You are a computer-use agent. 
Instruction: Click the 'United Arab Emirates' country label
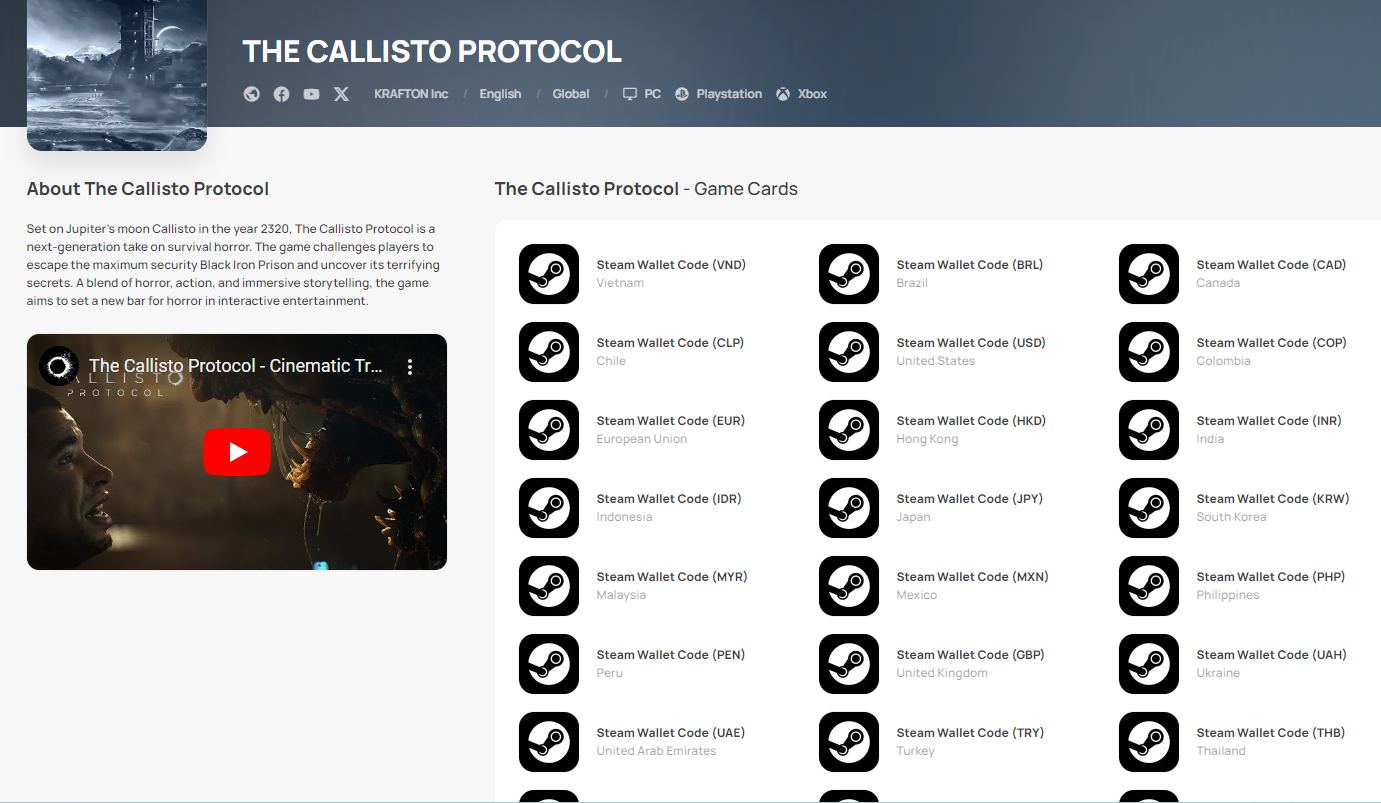tap(656, 751)
